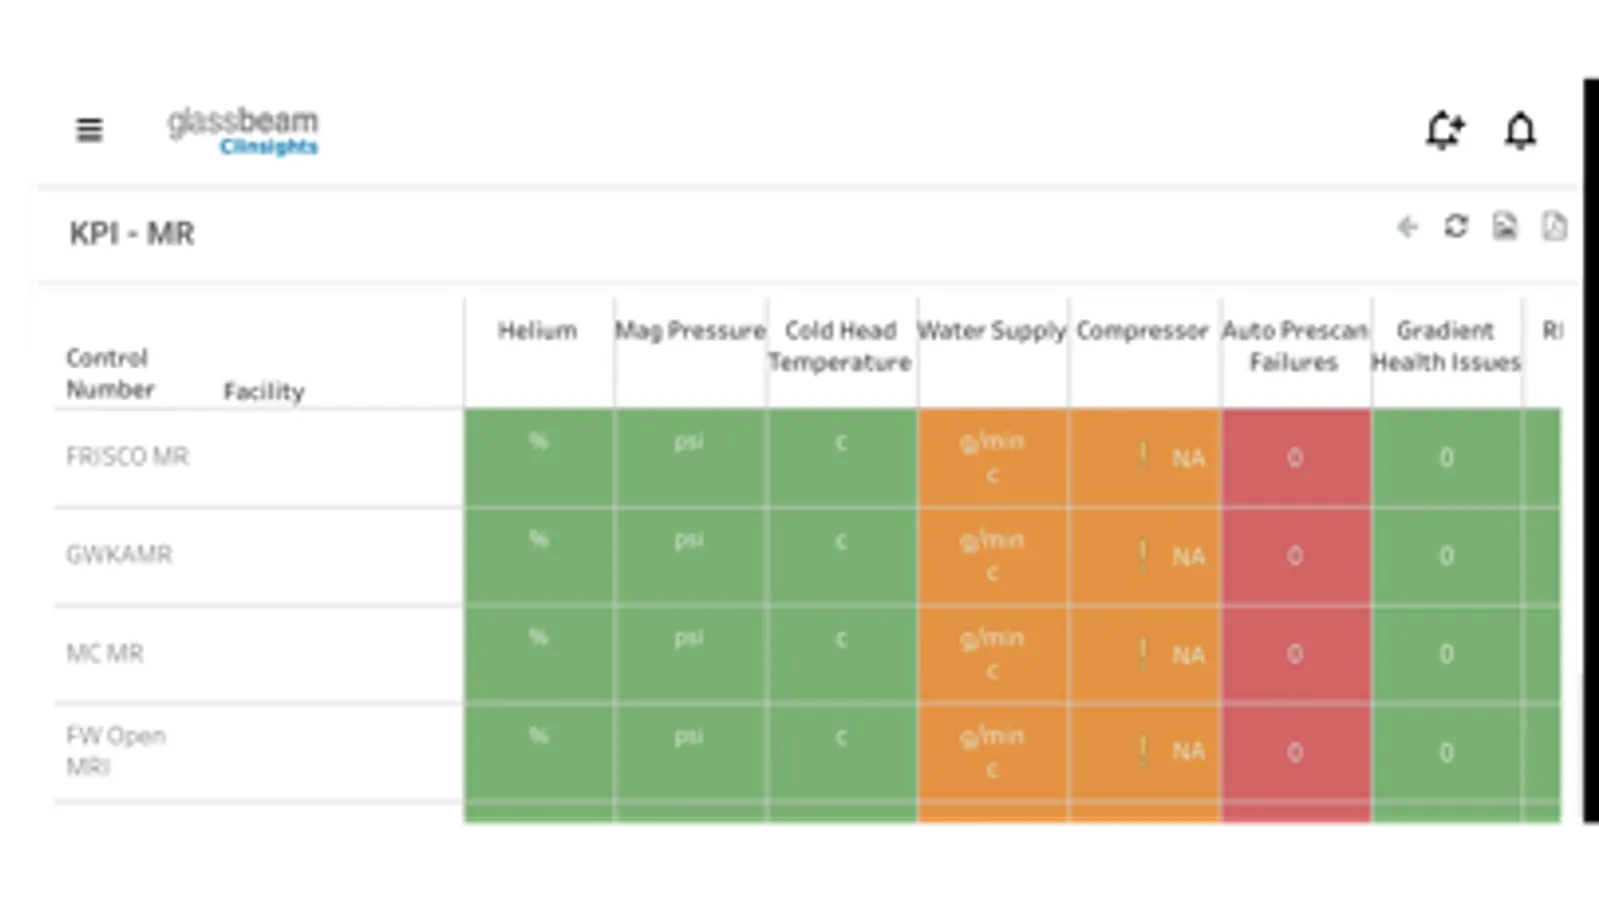Select the FW Open MRI row
Screen dimensions: 1599x900
pyautogui.click(x=115, y=751)
